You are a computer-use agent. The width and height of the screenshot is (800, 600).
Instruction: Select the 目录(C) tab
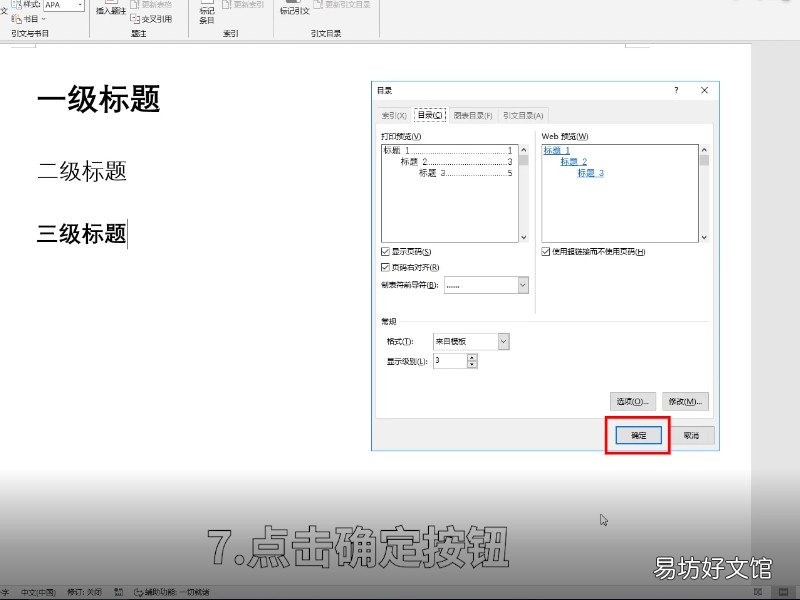(x=430, y=115)
